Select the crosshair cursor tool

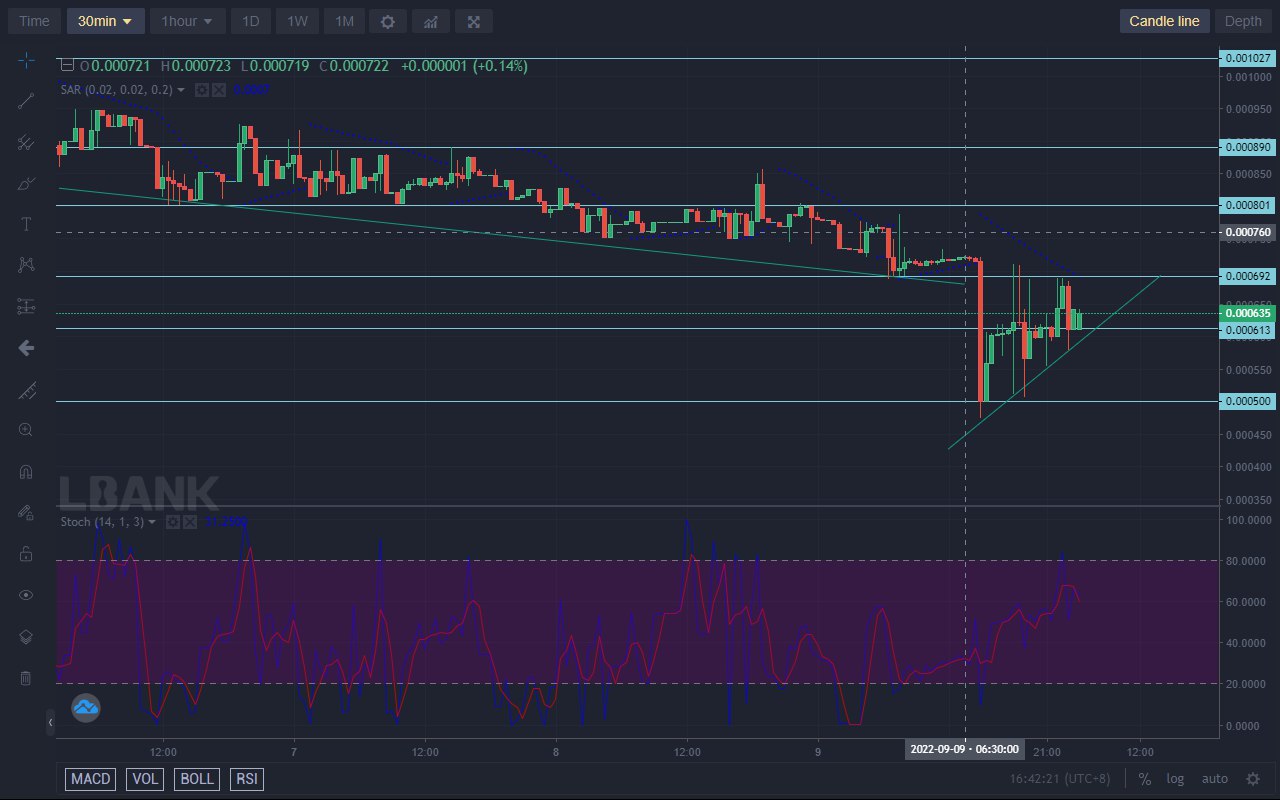(26, 60)
